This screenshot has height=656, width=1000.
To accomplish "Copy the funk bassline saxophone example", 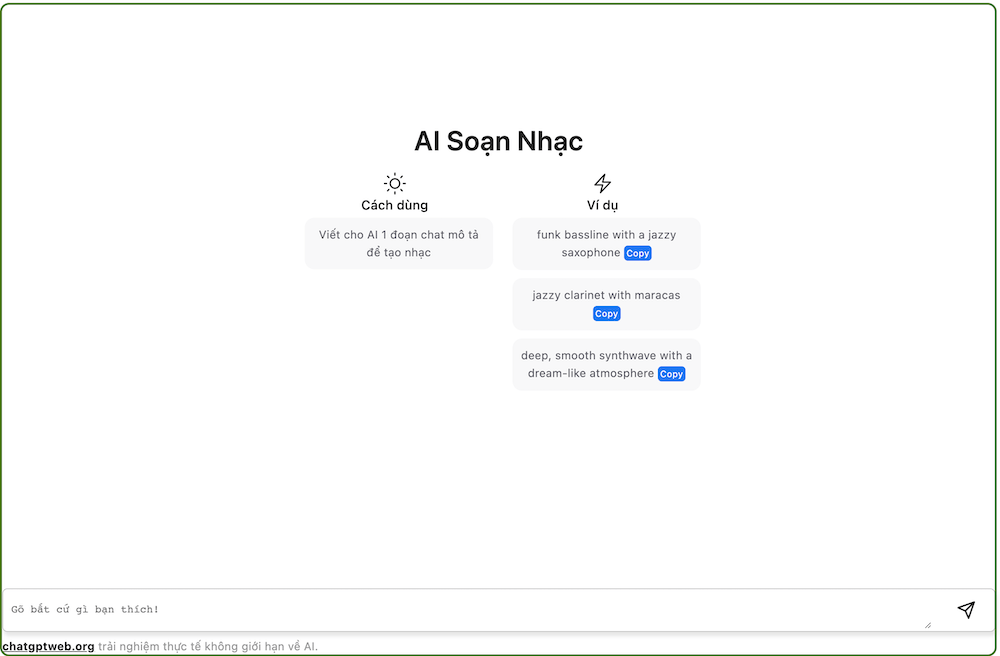I will point(638,253).
